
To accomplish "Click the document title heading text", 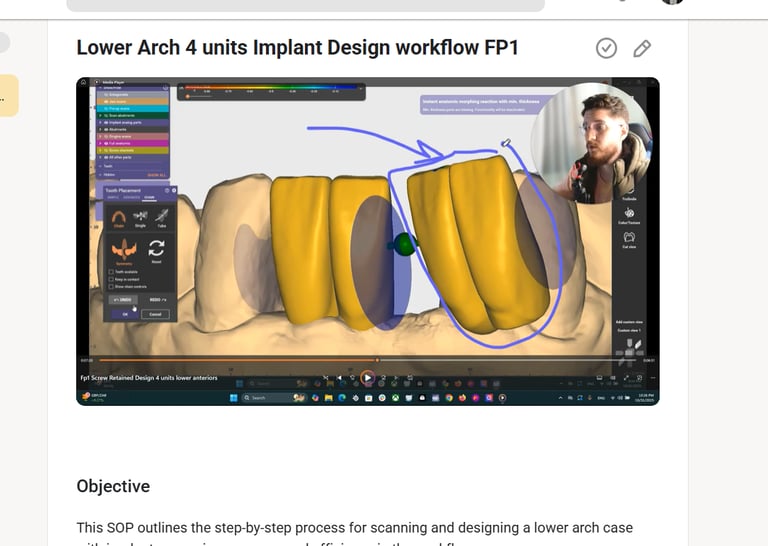I will point(297,48).
